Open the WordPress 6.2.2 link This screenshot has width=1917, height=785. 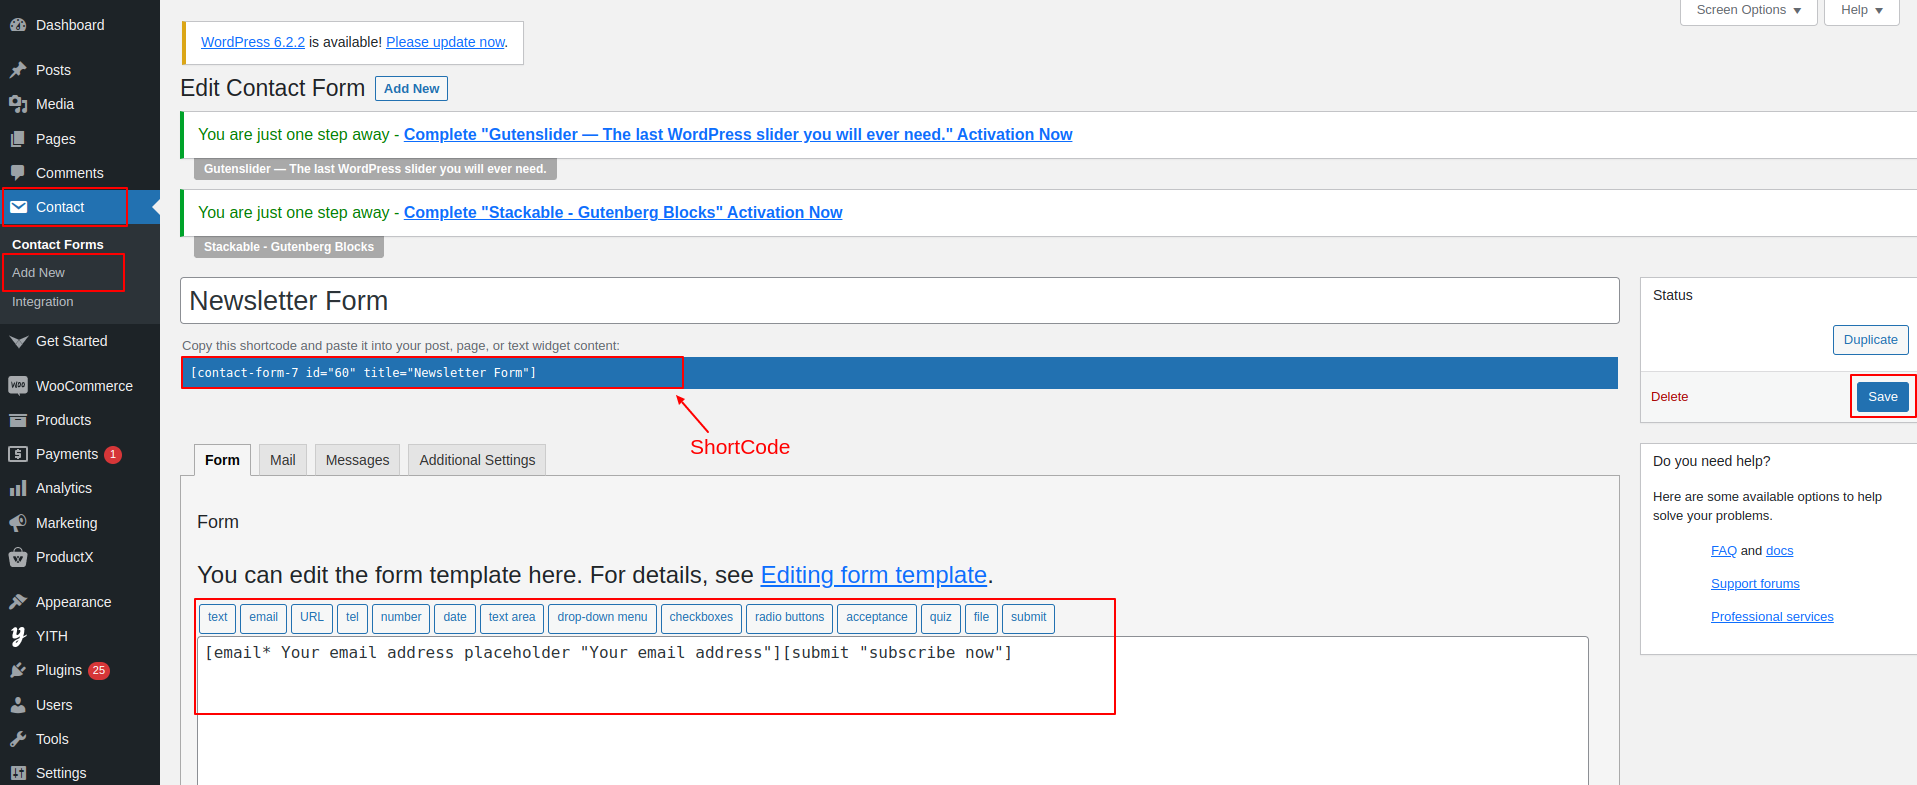coord(253,42)
